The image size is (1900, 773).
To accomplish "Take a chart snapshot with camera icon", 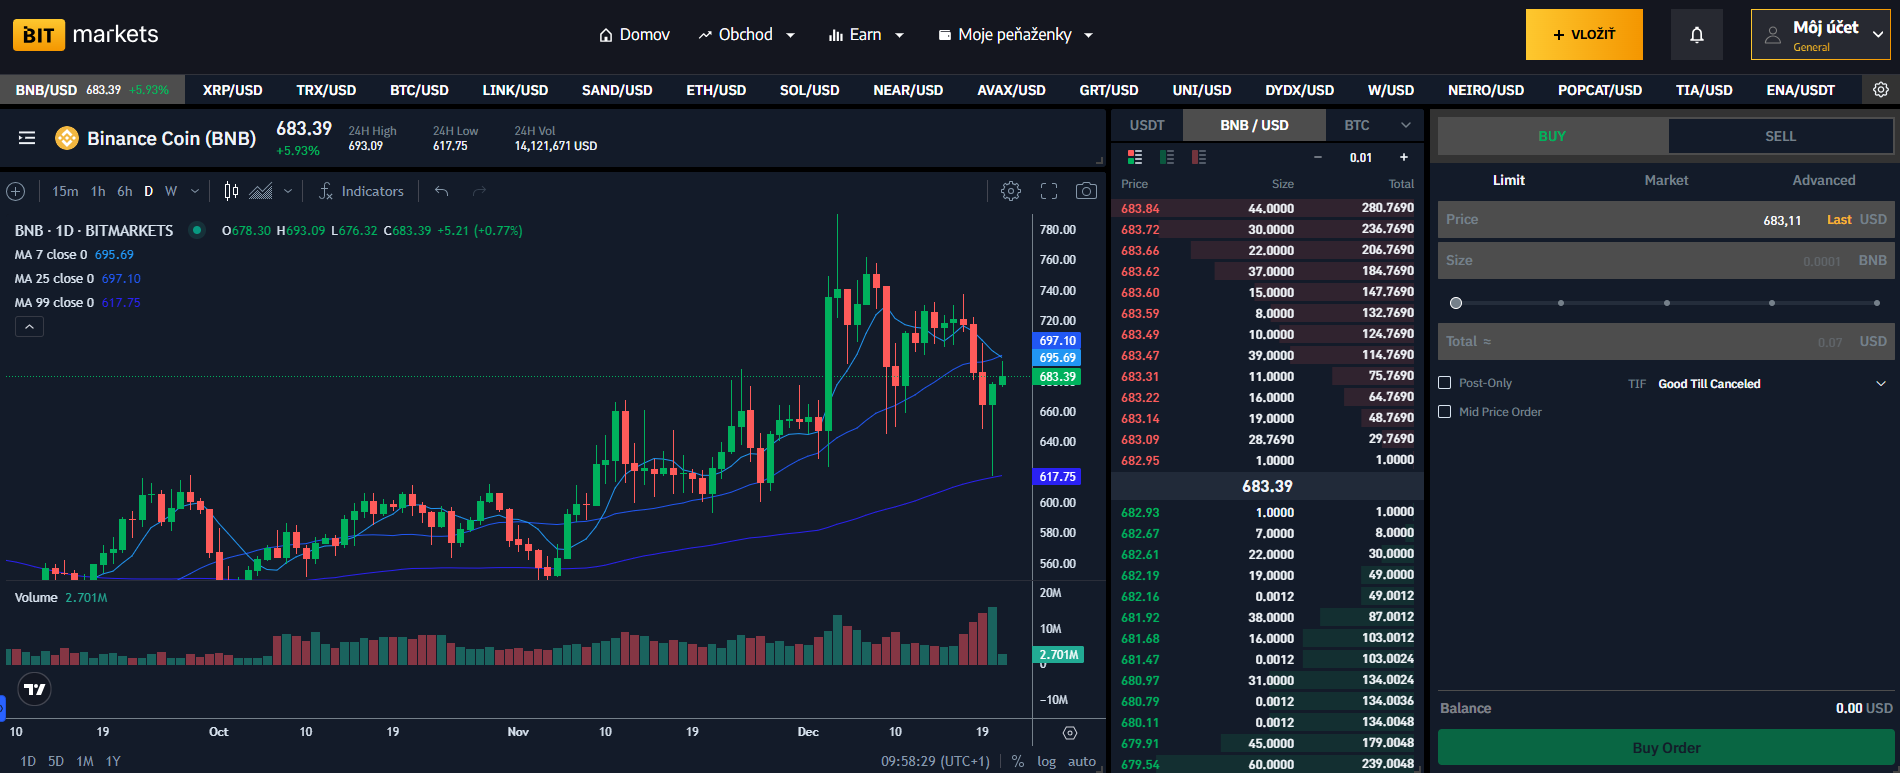I will [x=1086, y=191].
